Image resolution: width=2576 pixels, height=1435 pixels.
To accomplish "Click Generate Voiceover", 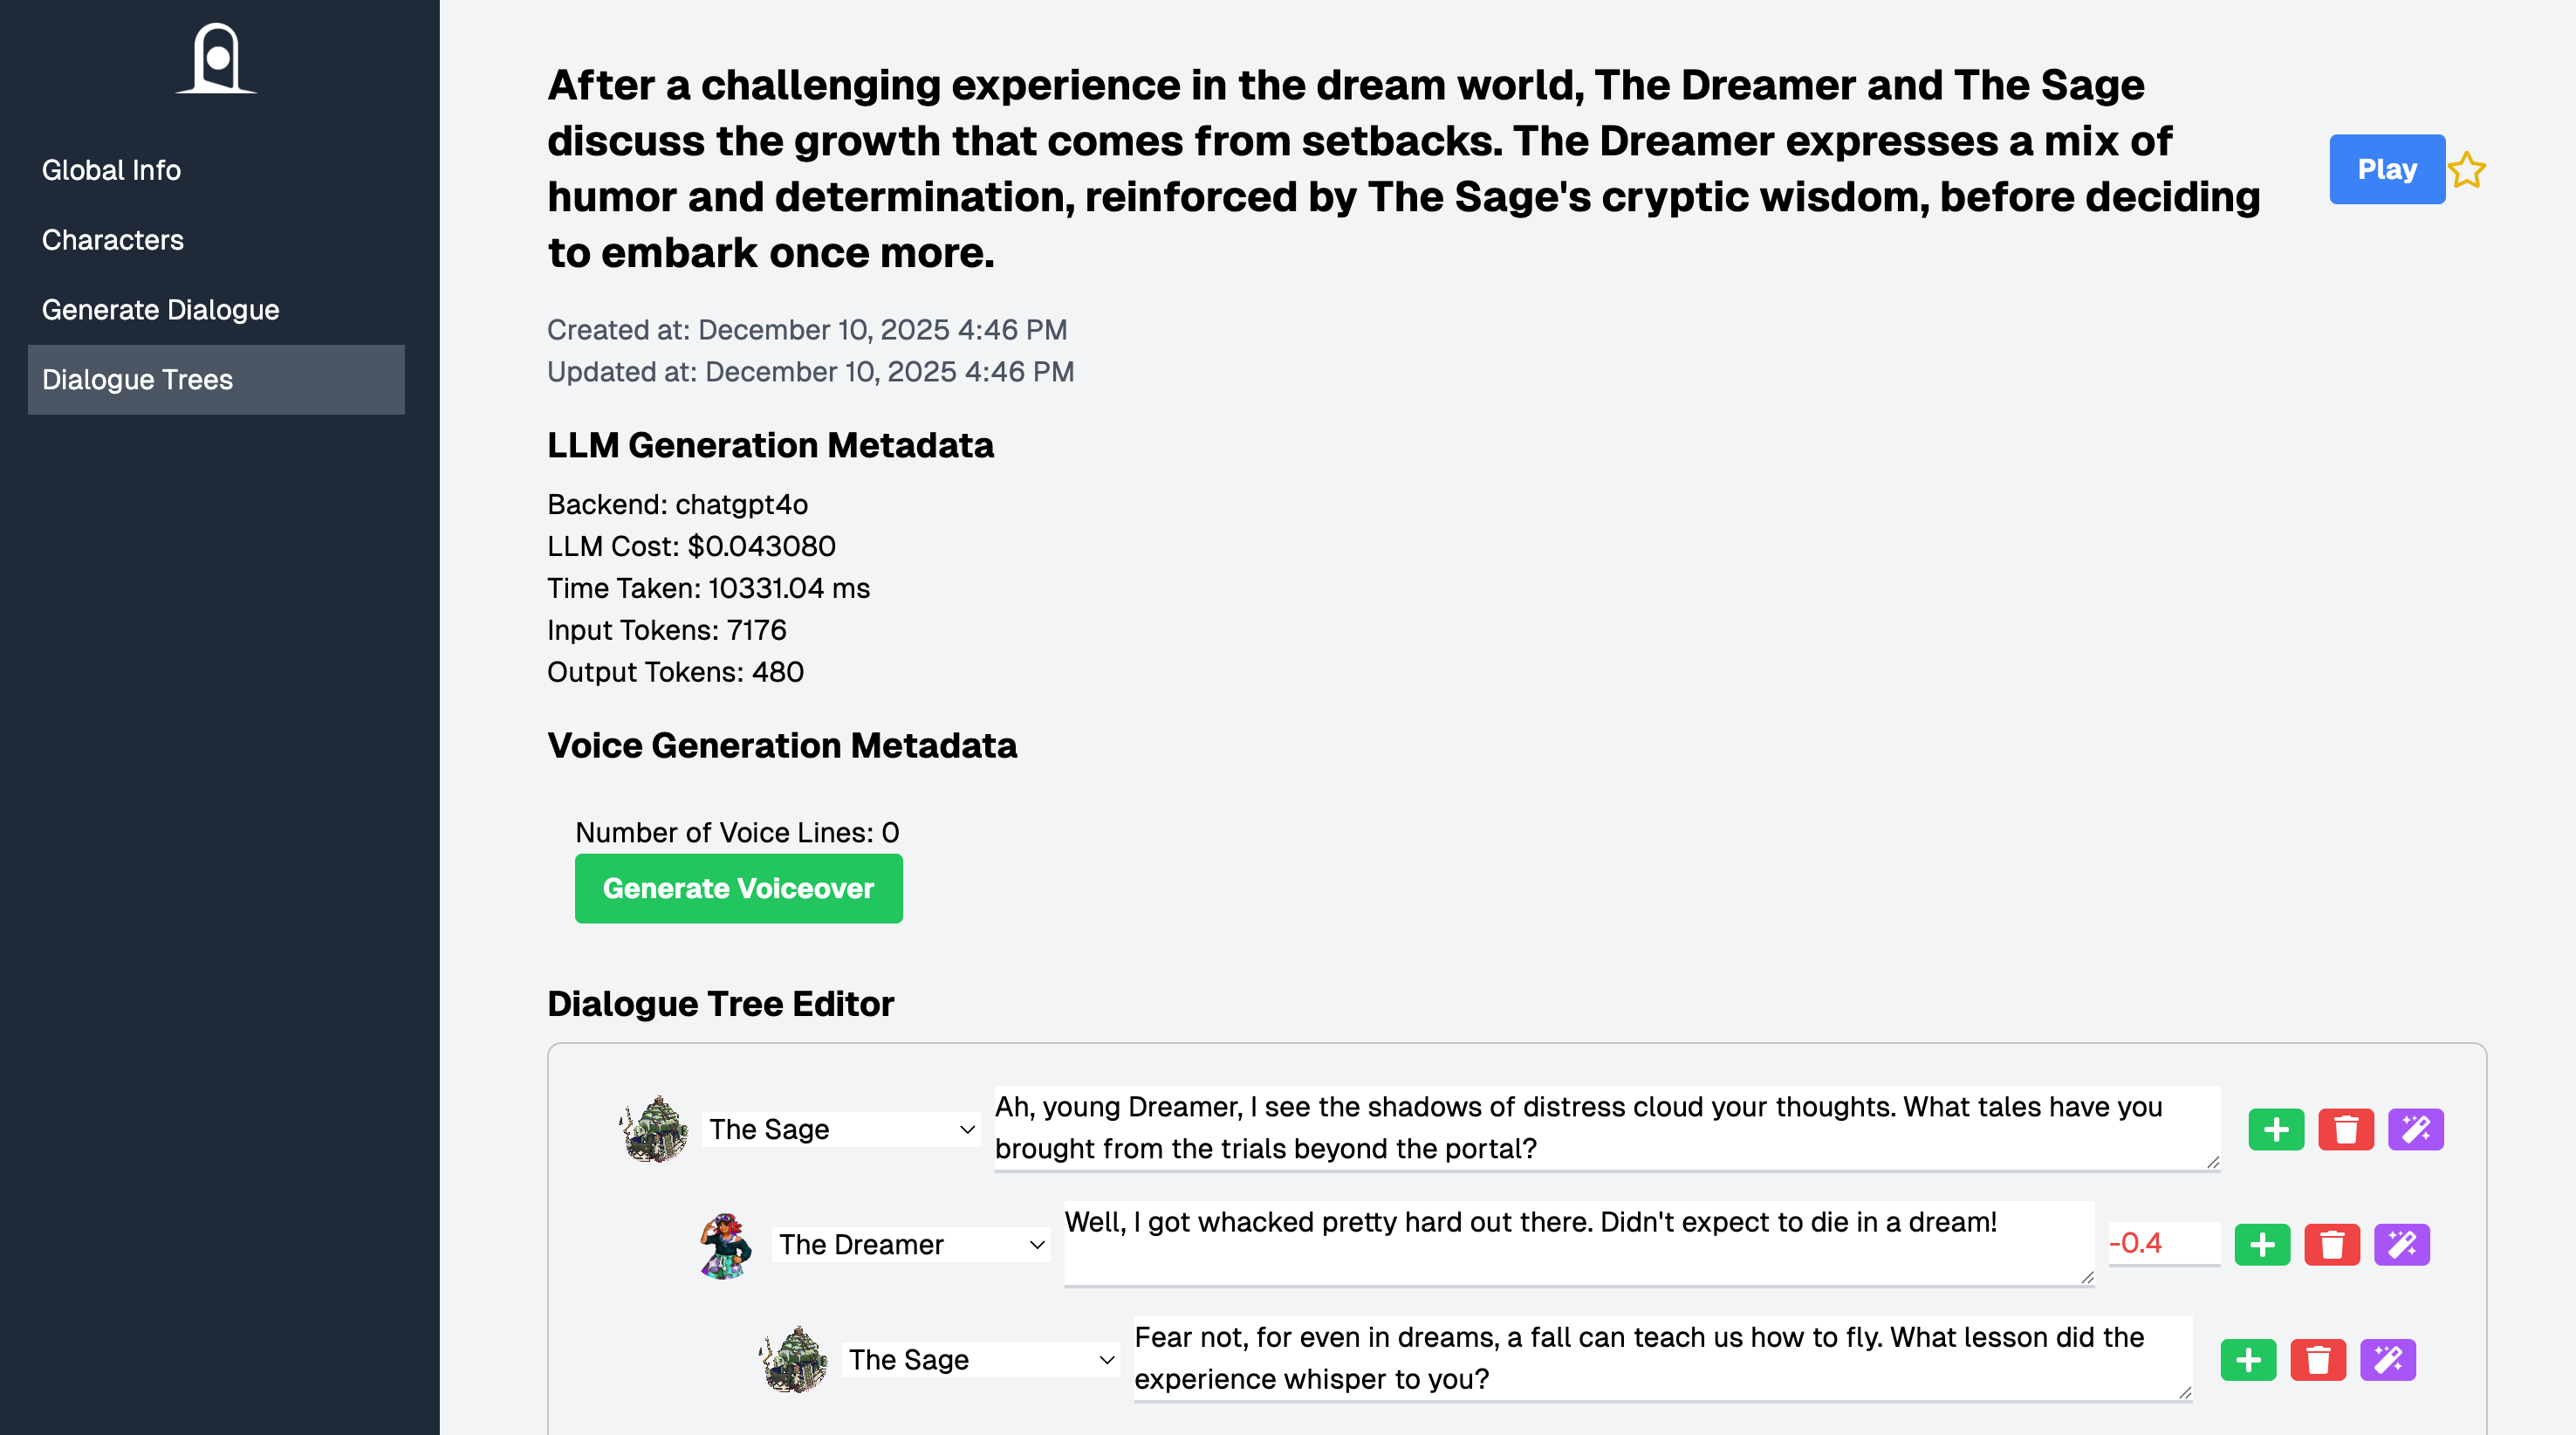I will point(738,888).
